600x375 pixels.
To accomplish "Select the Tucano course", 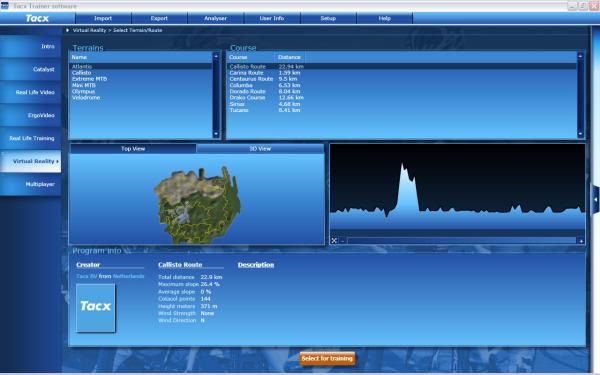I will pos(239,110).
